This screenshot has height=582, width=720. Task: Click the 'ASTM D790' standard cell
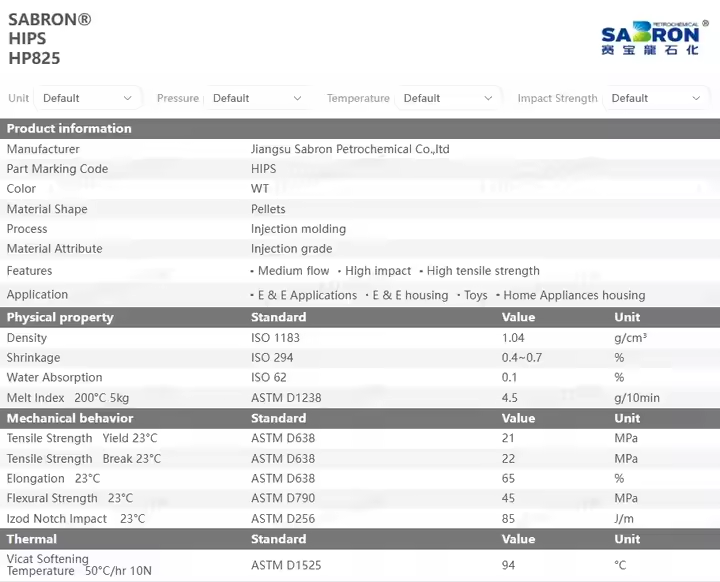pyautogui.click(x=283, y=498)
